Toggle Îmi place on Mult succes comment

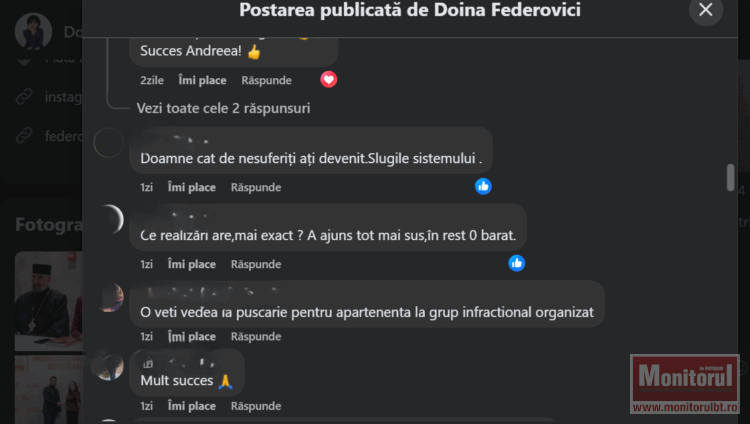tap(191, 406)
